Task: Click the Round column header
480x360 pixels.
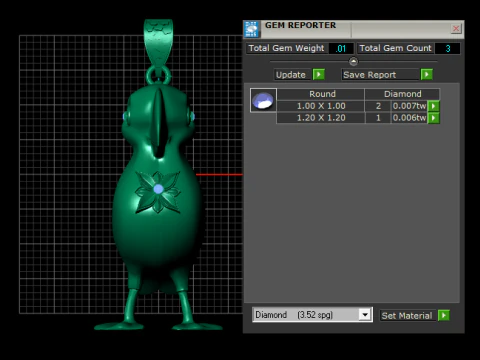Action: (321, 94)
